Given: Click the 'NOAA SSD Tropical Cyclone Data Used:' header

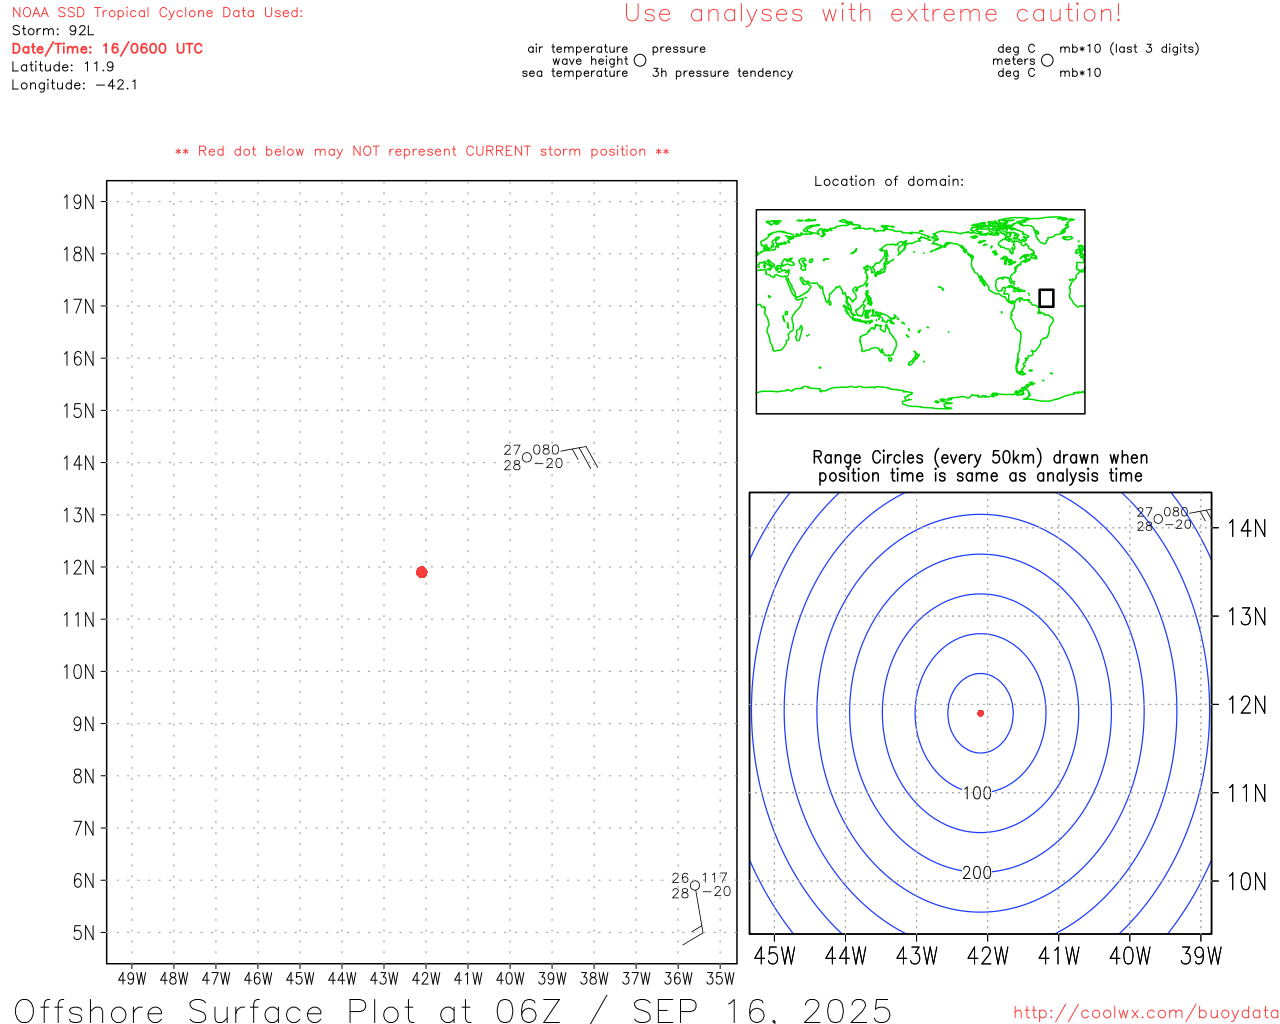Looking at the screenshot, I should tap(157, 13).
